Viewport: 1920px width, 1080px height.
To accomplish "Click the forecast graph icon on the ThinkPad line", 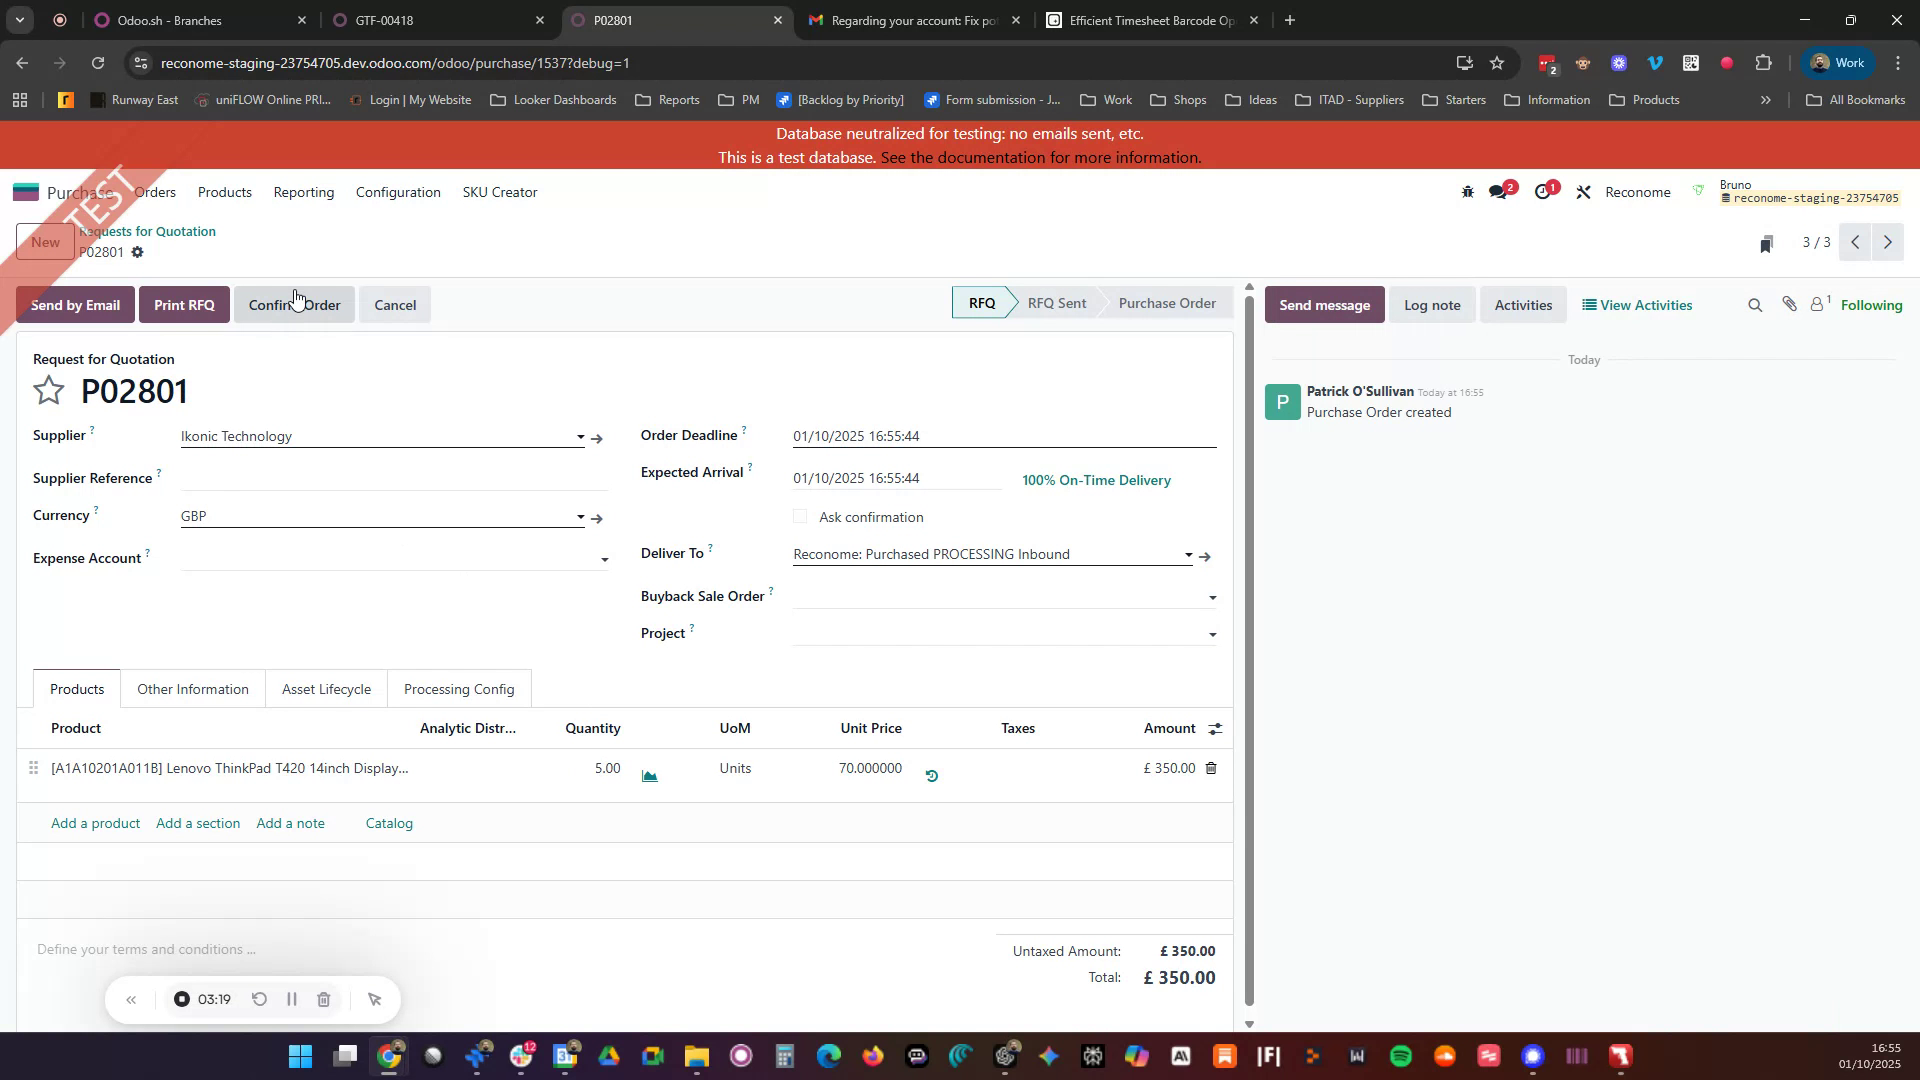I will coord(649,775).
